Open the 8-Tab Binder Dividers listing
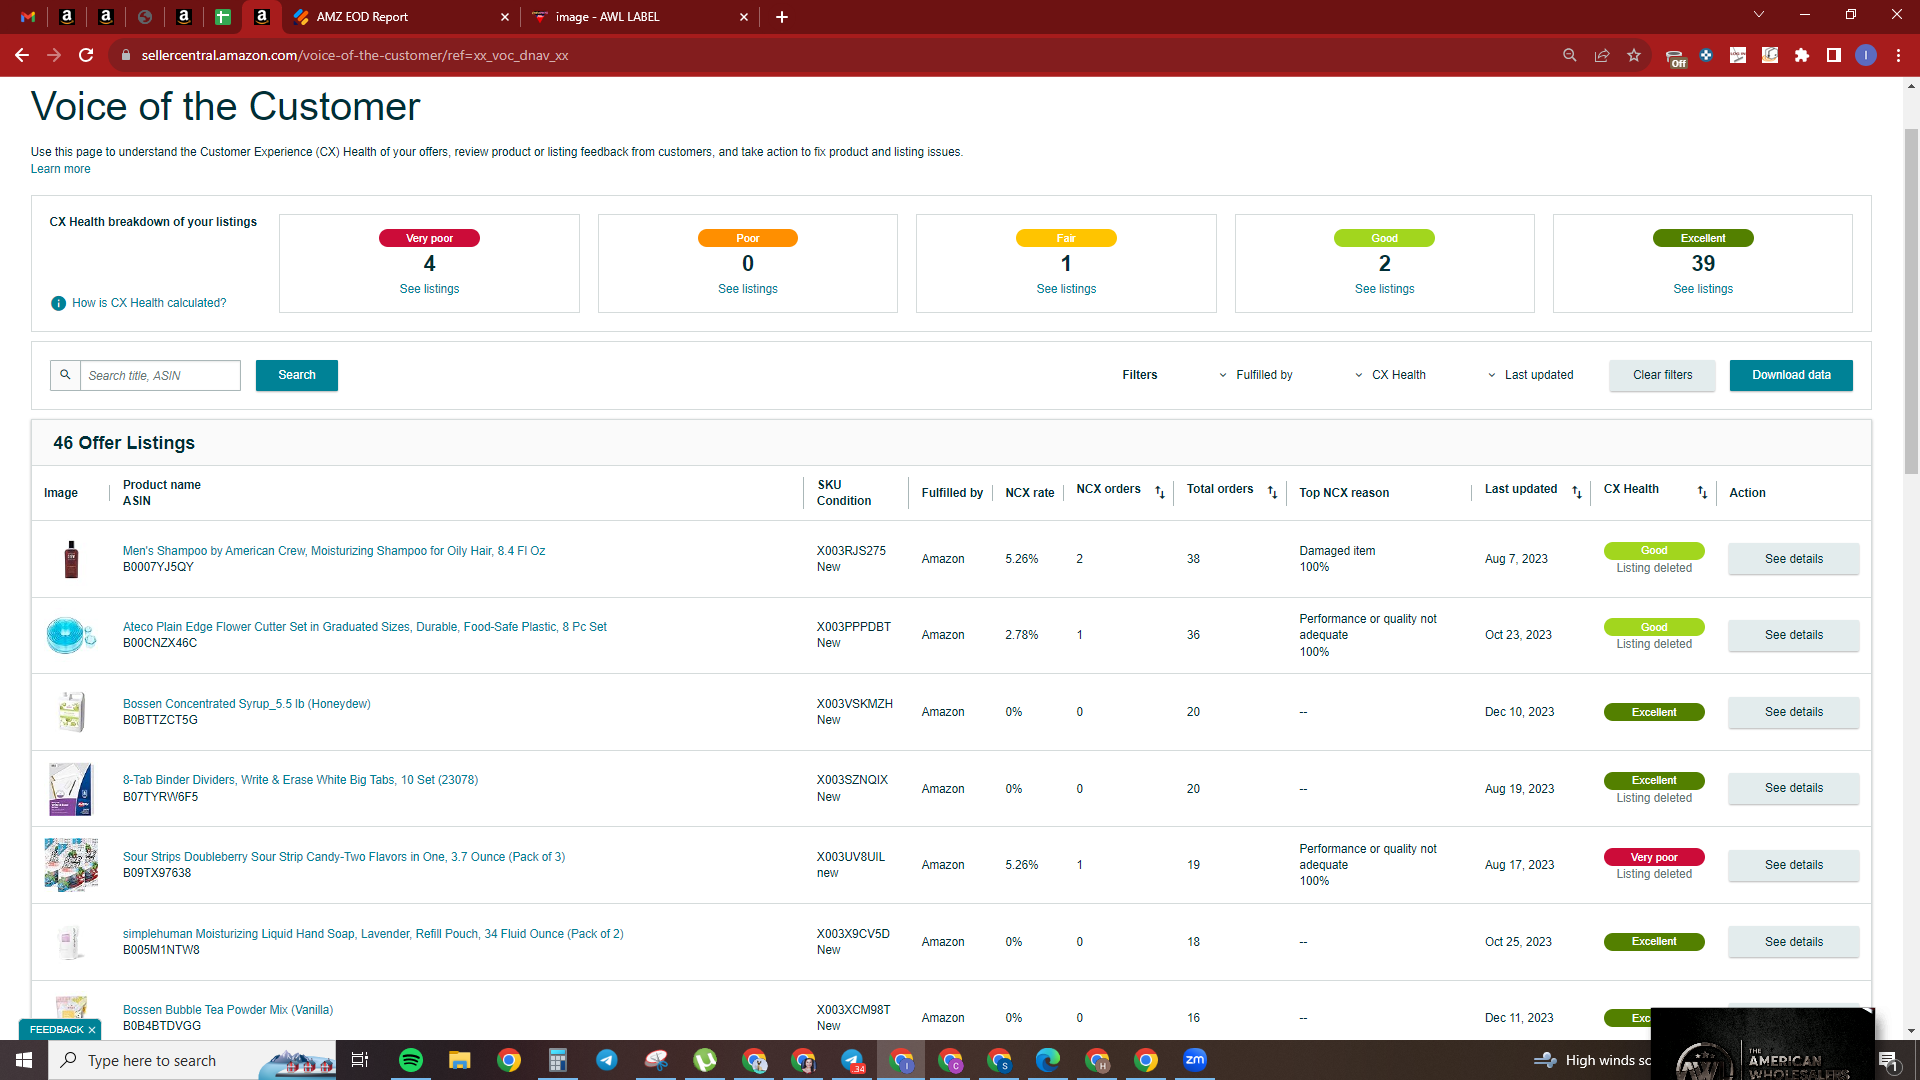 pyautogui.click(x=300, y=780)
